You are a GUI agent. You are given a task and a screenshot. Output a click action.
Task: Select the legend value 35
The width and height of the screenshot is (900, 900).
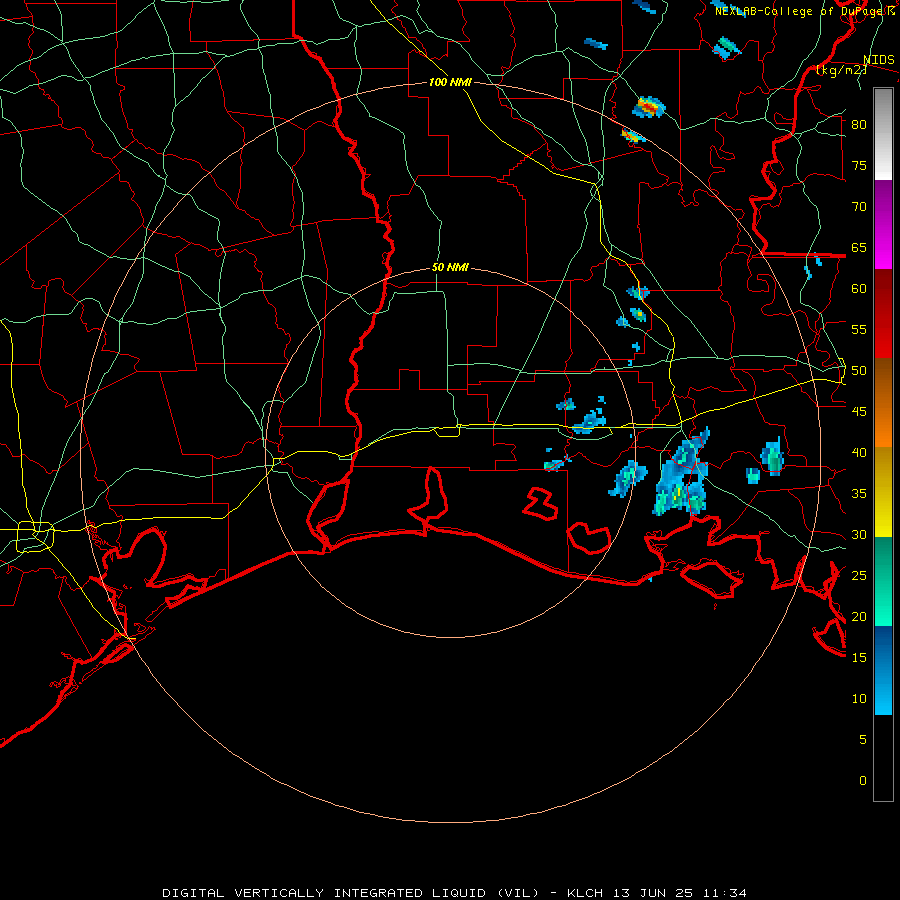coord(859,494)
